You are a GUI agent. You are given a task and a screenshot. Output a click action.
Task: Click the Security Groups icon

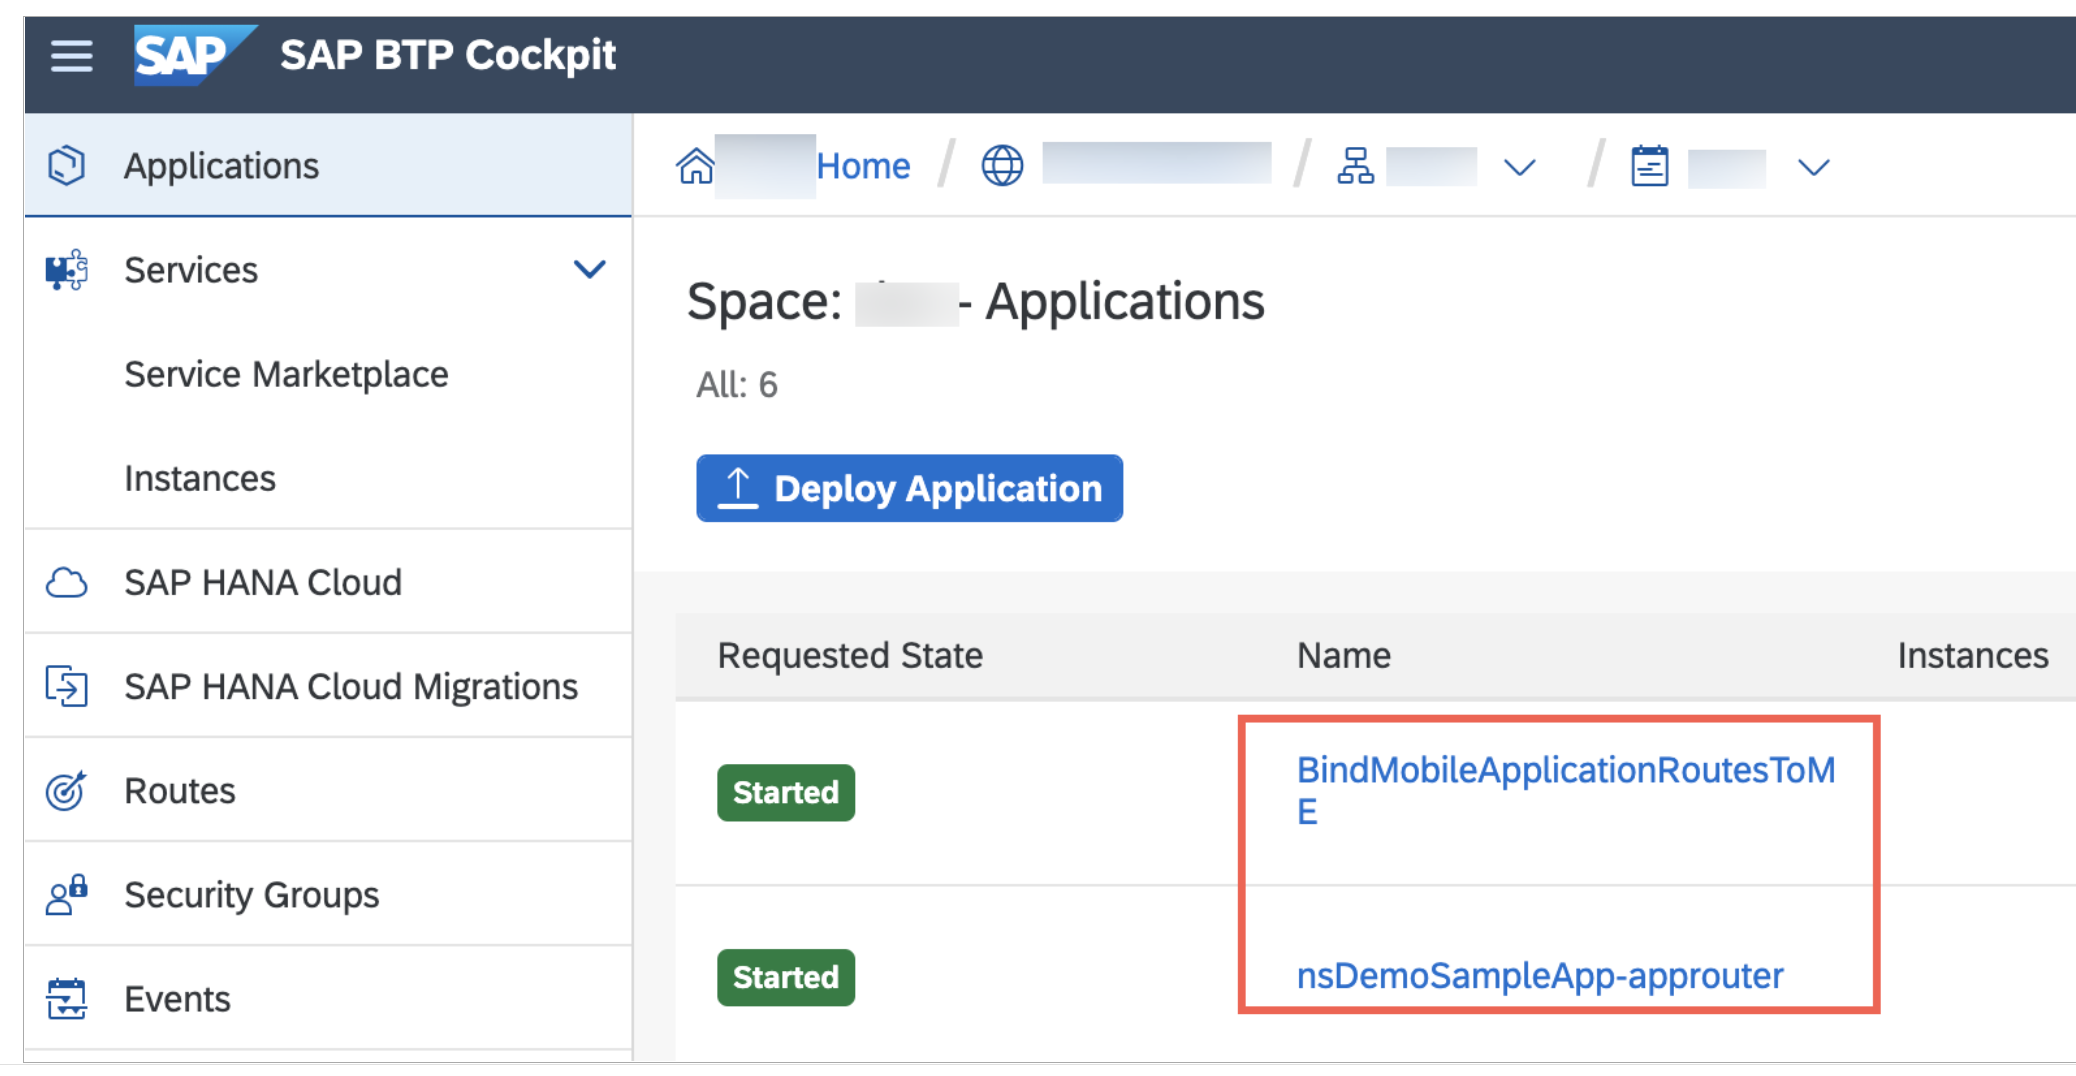(x=65, y=894)
